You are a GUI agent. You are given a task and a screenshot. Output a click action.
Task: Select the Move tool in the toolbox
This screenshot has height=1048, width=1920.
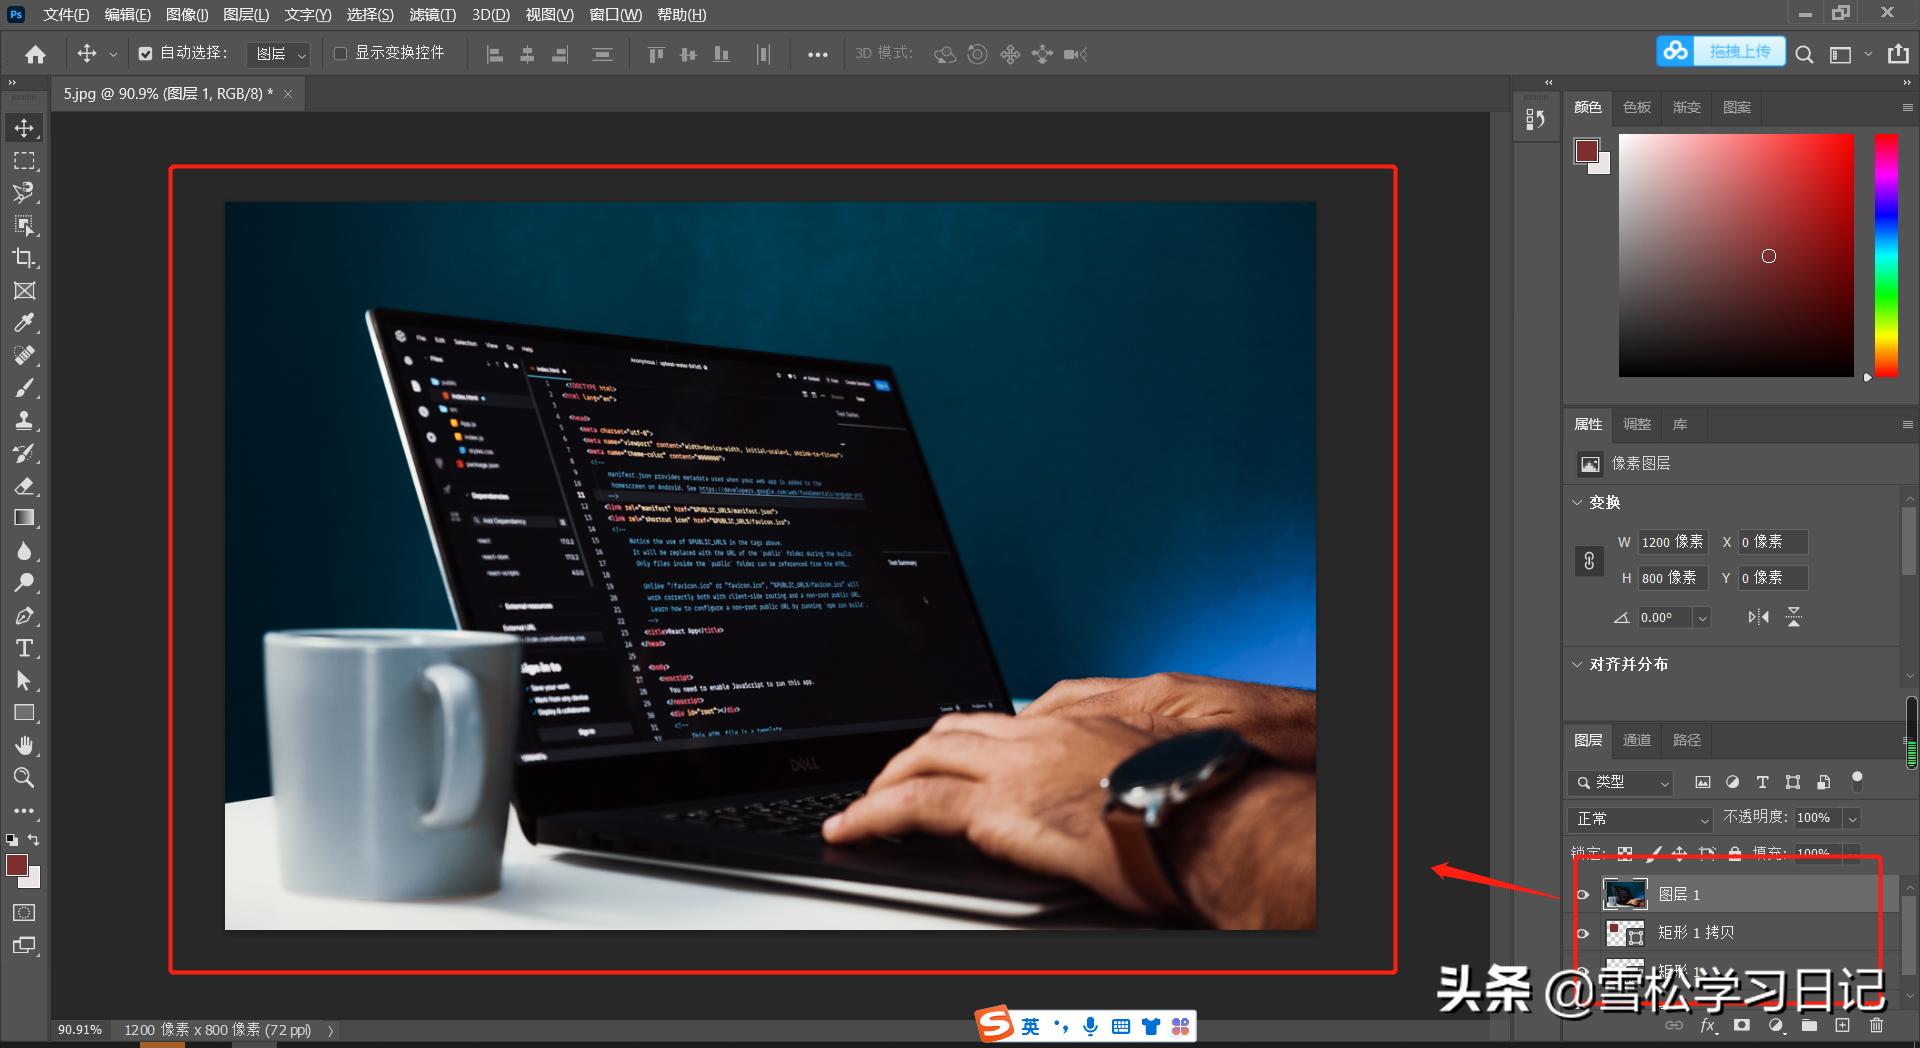[24, 128]
